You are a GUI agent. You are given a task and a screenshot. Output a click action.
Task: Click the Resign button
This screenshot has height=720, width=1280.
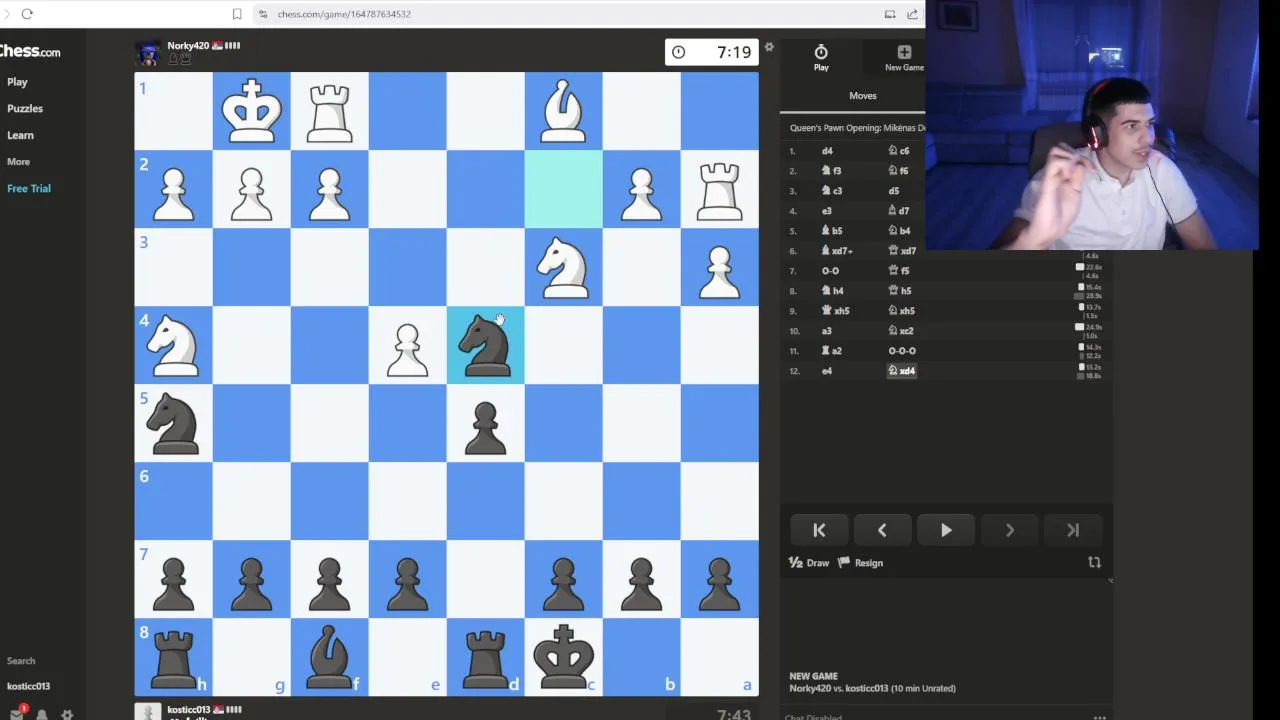[861, 563]
